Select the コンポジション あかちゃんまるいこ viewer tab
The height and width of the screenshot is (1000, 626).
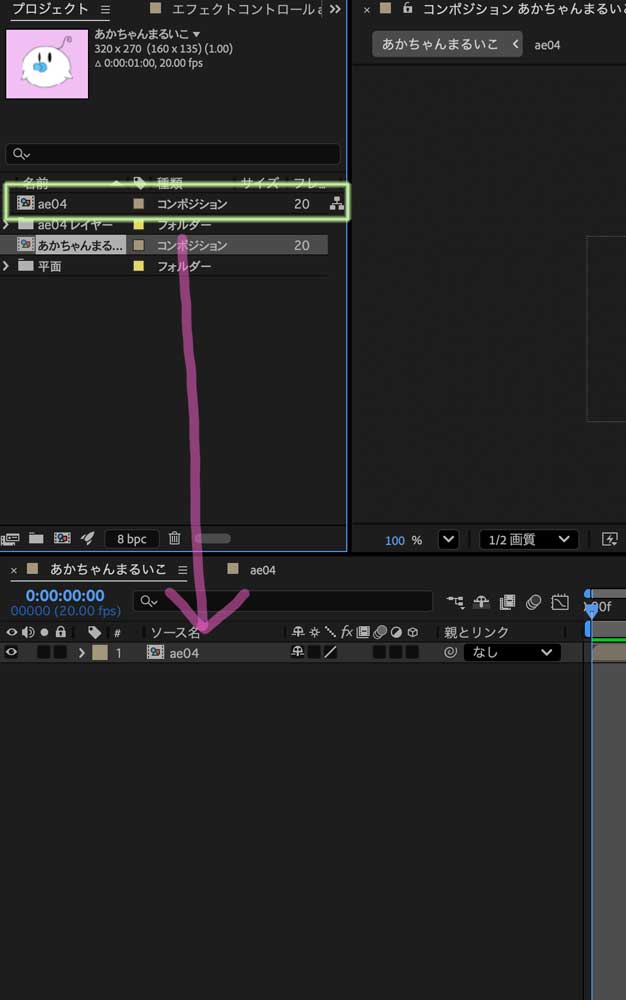point(523,9)
